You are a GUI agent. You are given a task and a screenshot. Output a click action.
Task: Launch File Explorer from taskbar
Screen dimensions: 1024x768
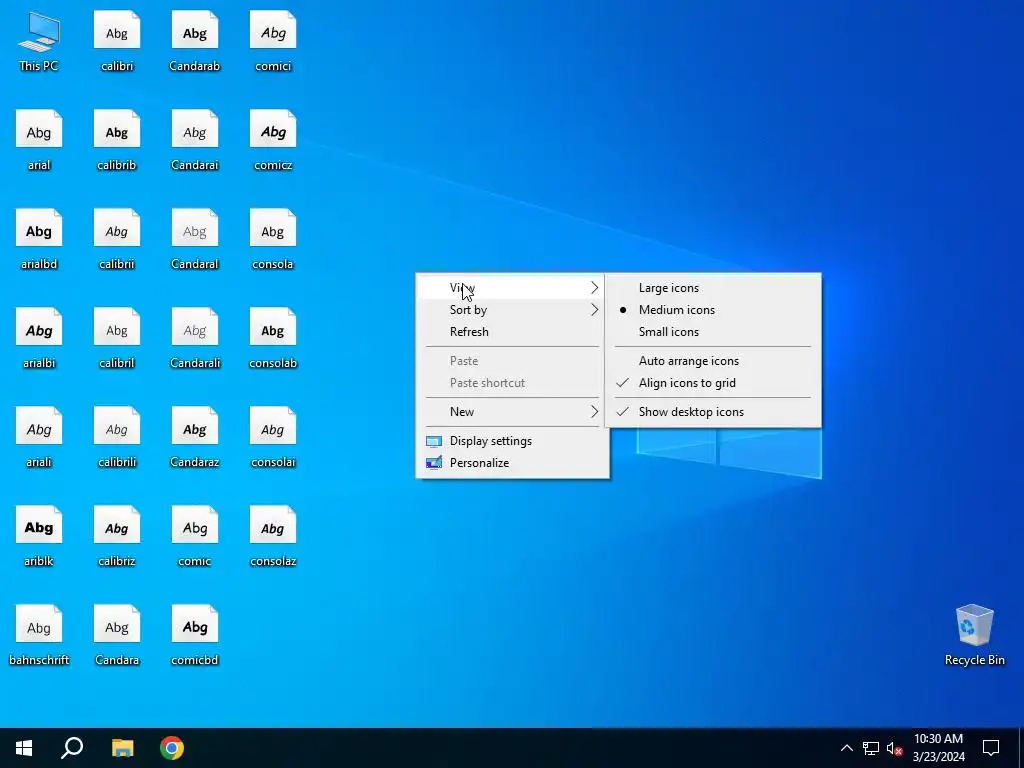pyautogui.click(x=122, y=748)
